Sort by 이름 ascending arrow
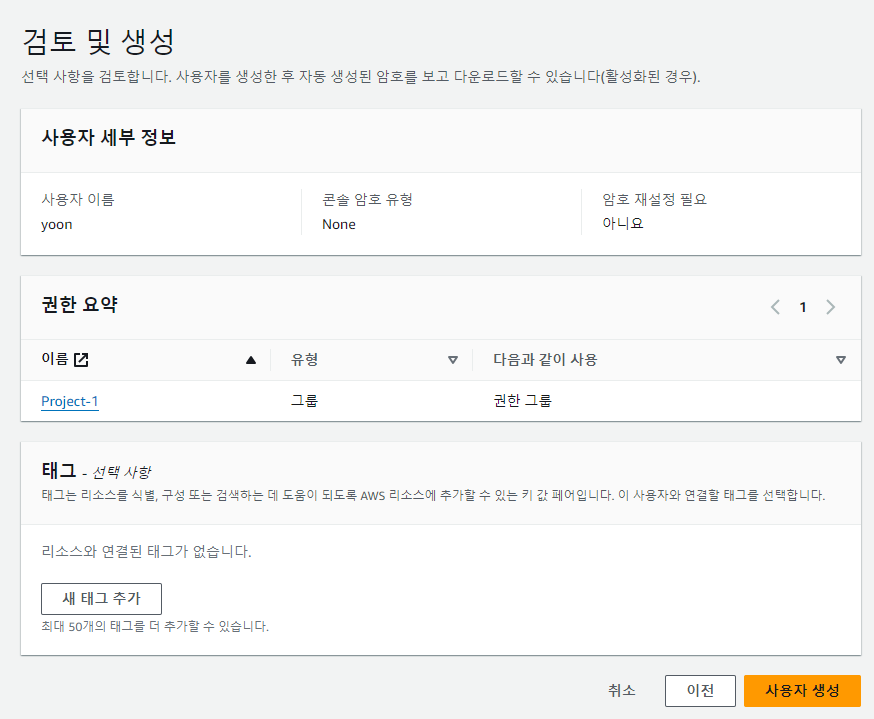This screenshot has height=719, width=874. coord(251,360)
